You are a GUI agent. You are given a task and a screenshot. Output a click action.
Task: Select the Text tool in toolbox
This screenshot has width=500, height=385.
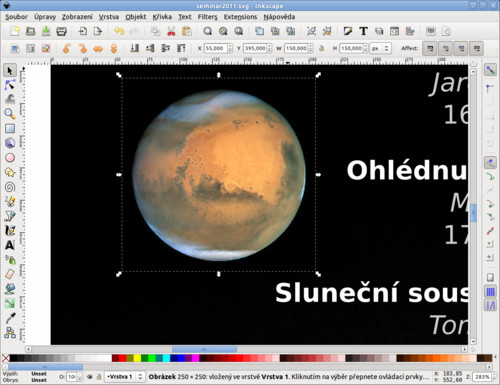[x=10, y=245]
